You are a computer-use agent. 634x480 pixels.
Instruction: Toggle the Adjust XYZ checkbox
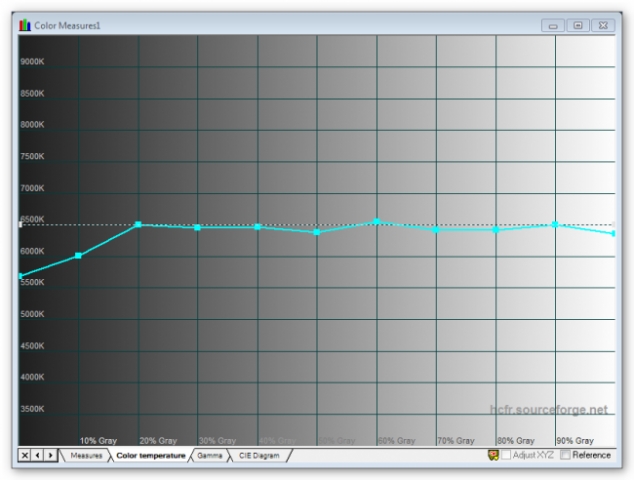[506, 455]
